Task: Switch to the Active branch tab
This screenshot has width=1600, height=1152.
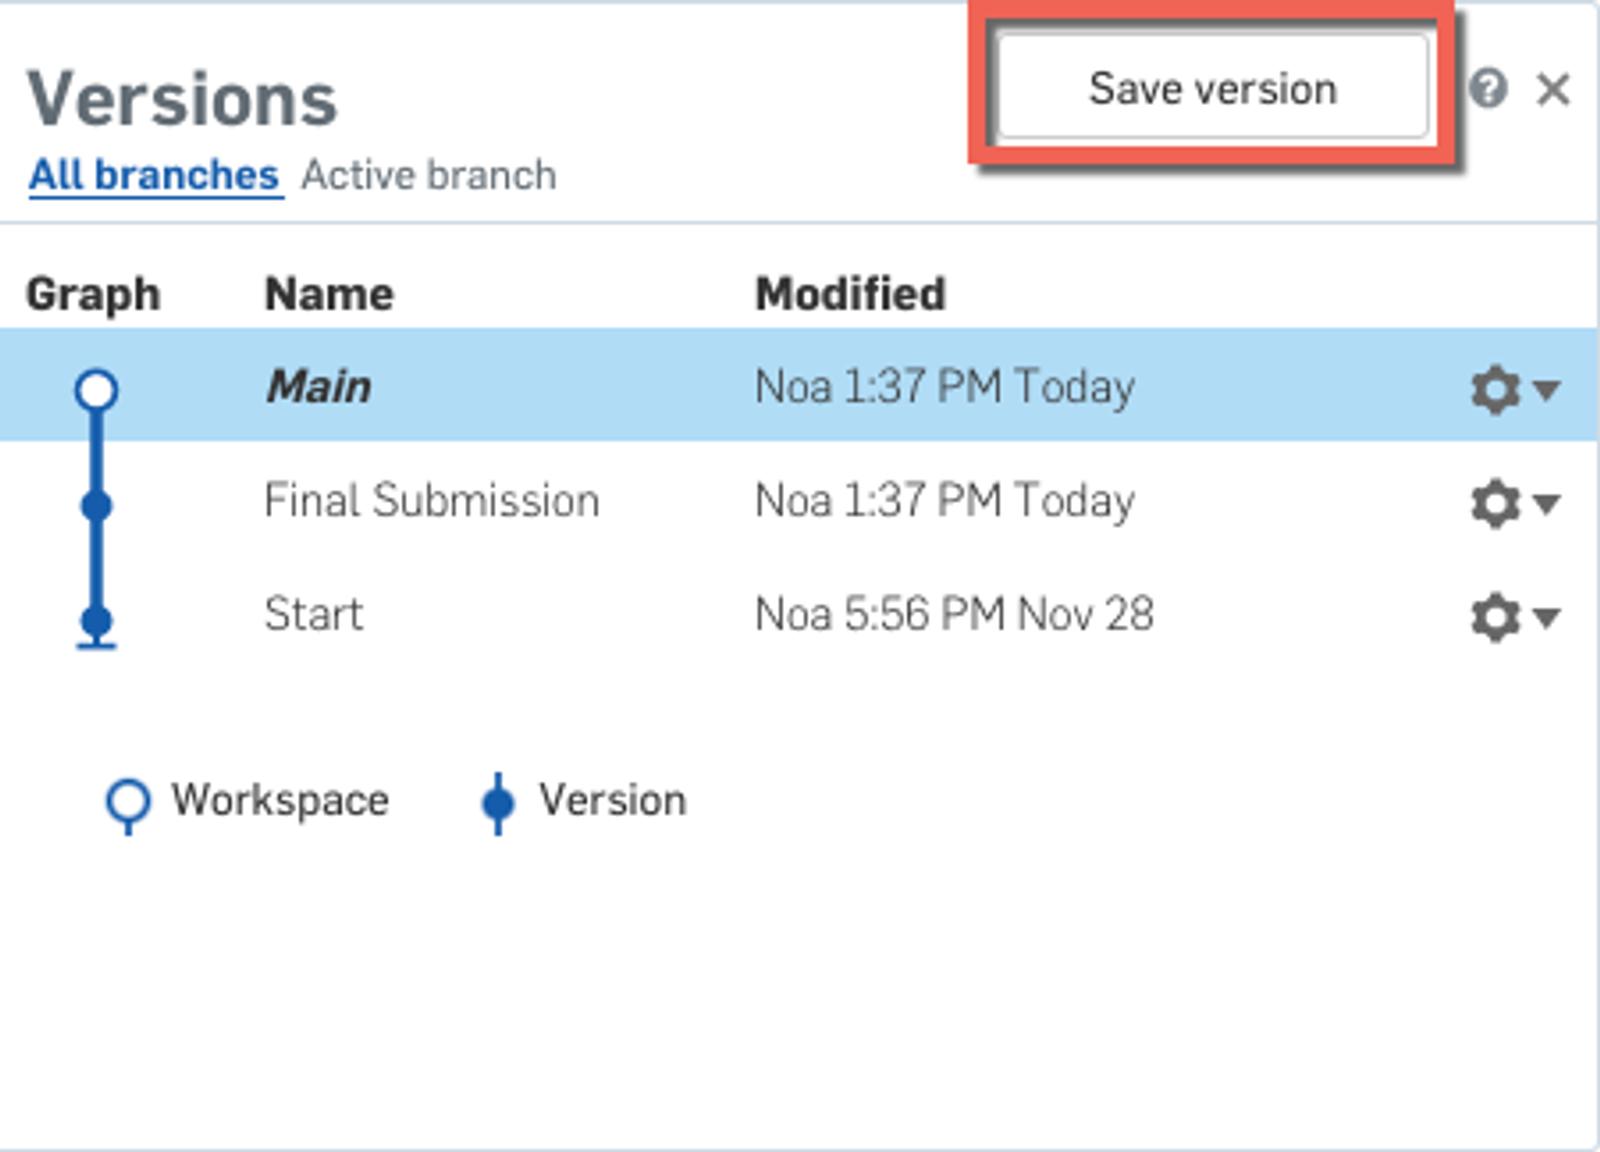Action: (428, 175)
